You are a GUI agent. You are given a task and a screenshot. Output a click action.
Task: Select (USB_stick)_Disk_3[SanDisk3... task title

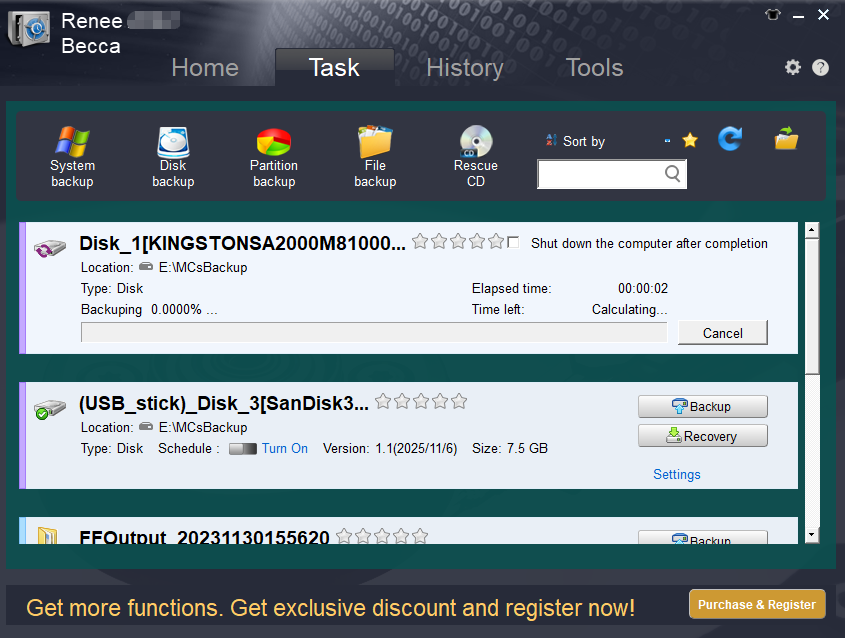[224, 403]
